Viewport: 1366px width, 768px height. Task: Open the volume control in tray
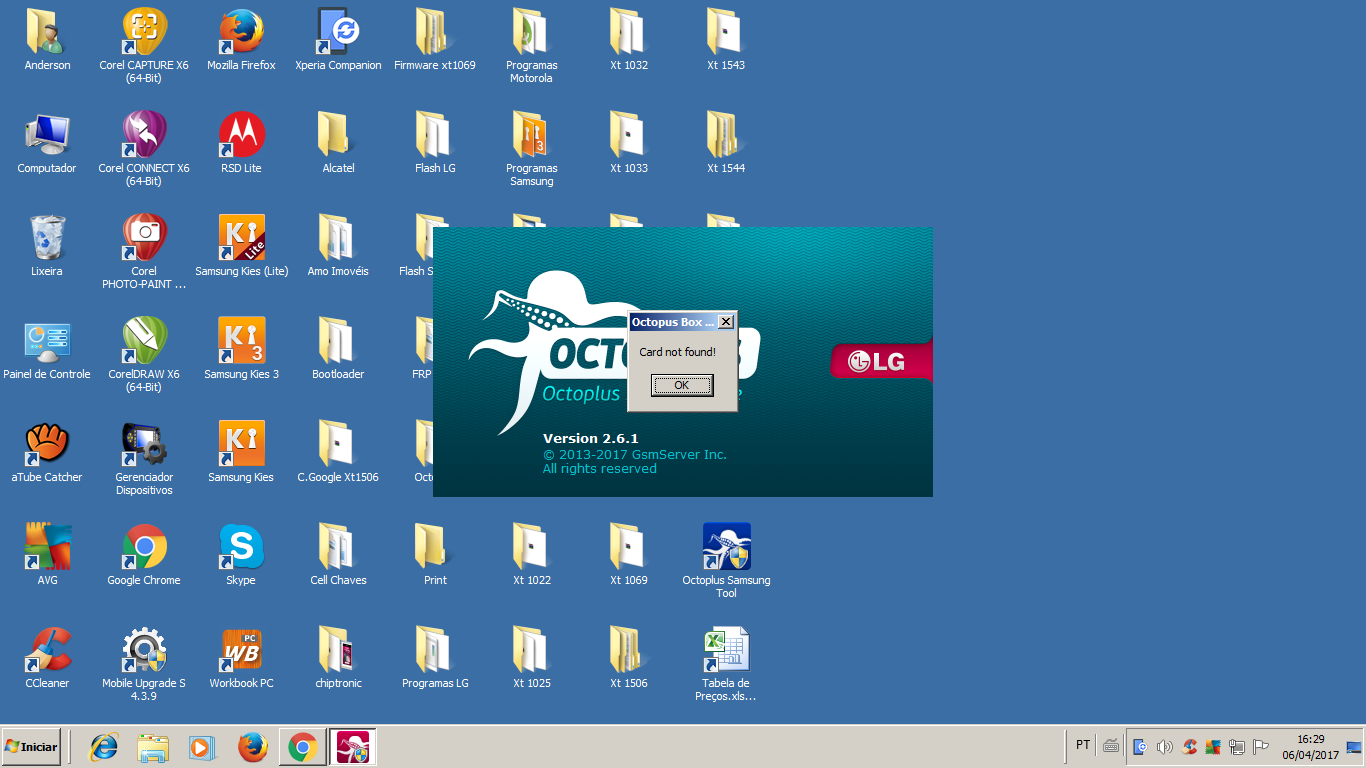[1164, 747]
